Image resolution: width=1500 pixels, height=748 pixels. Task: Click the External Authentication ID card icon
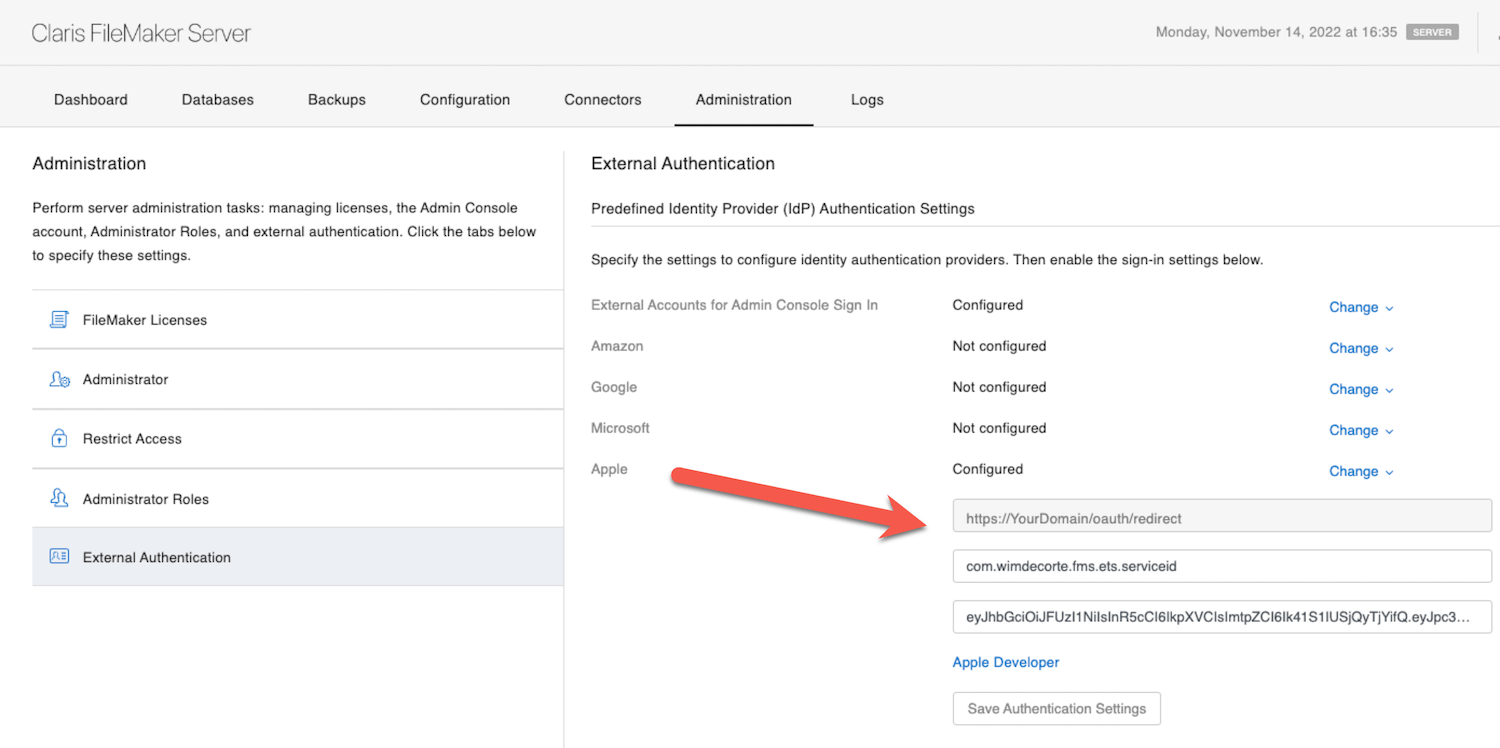pos(59,557)
